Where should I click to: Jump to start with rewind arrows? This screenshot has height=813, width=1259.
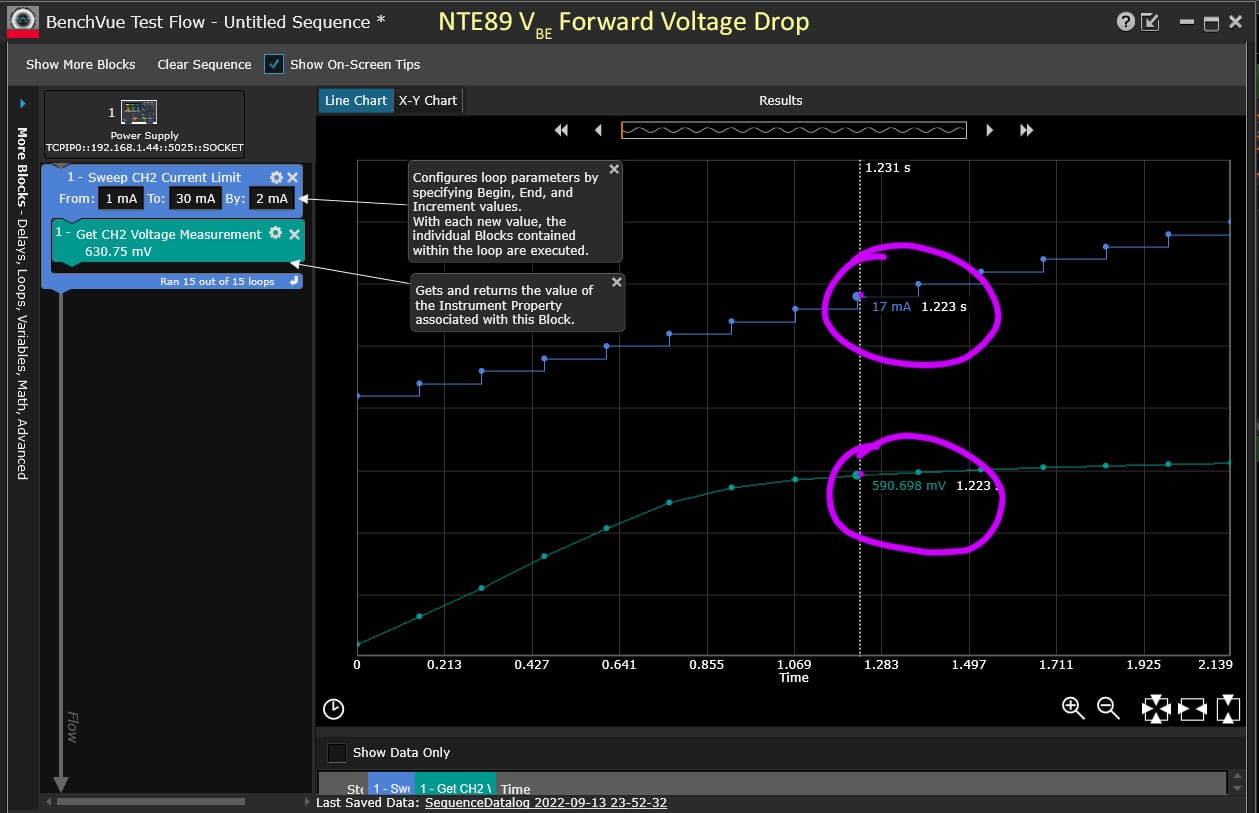(561, 130)
